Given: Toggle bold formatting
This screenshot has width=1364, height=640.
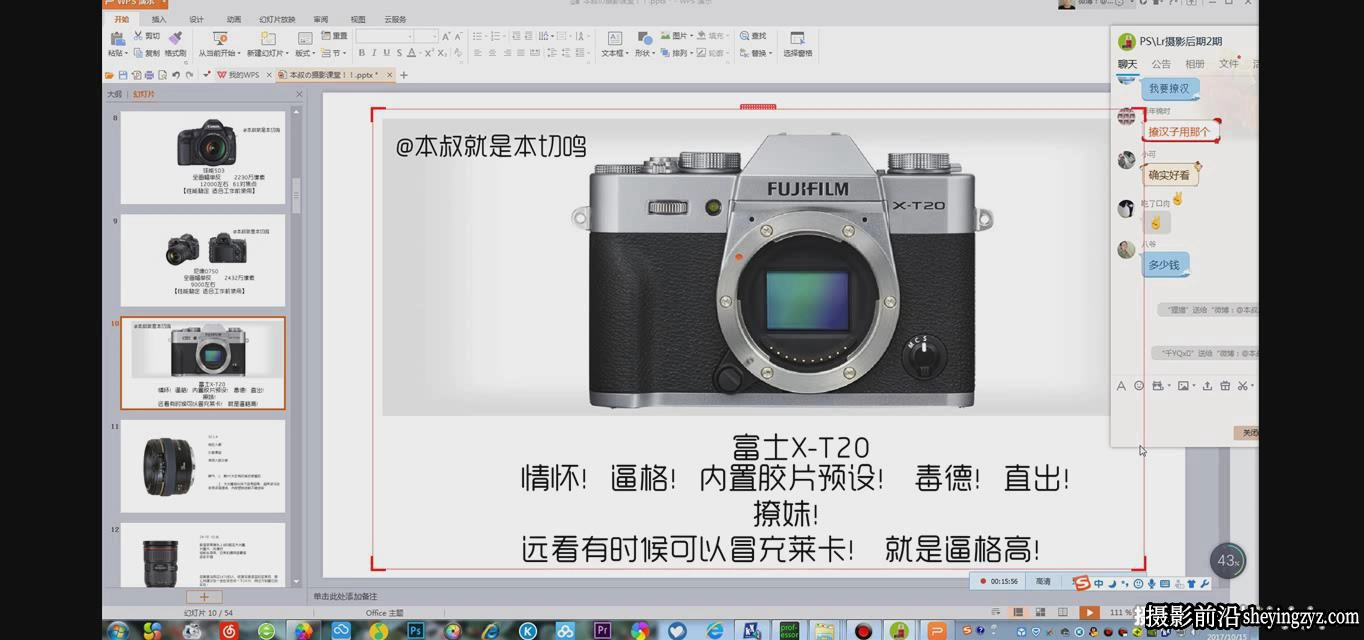Looking at the screenshot, I should [361, 53].
